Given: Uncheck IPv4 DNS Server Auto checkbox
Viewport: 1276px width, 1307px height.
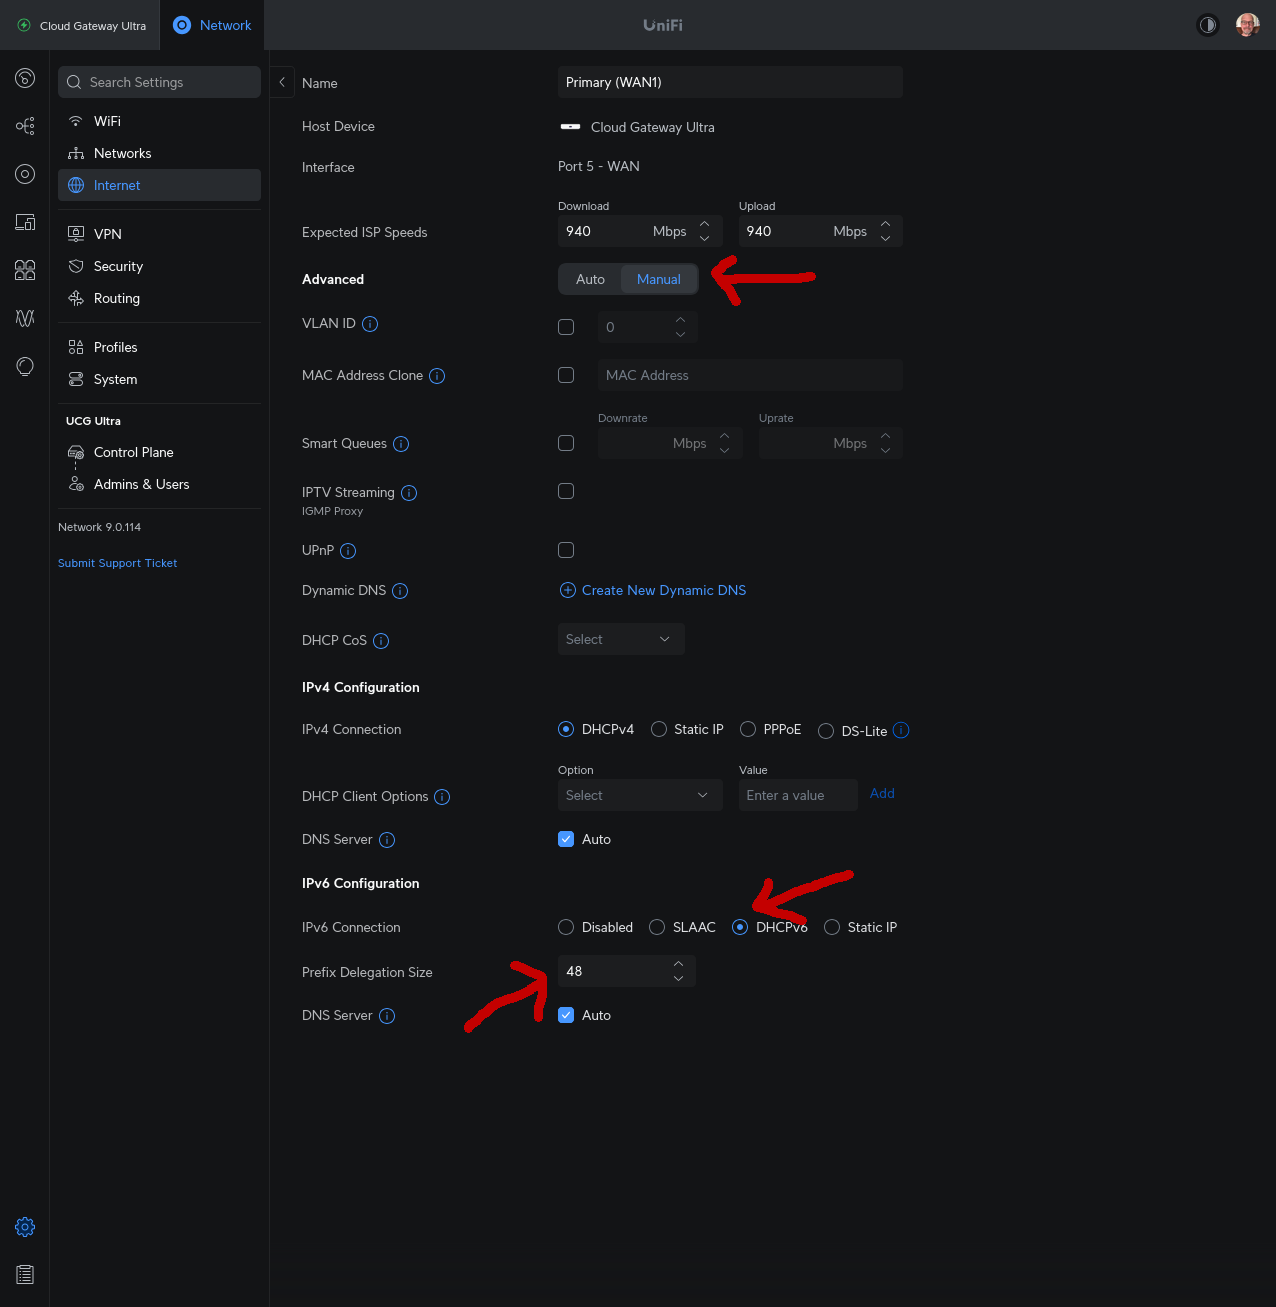Looking at the screenshot, I should (566, 839).
